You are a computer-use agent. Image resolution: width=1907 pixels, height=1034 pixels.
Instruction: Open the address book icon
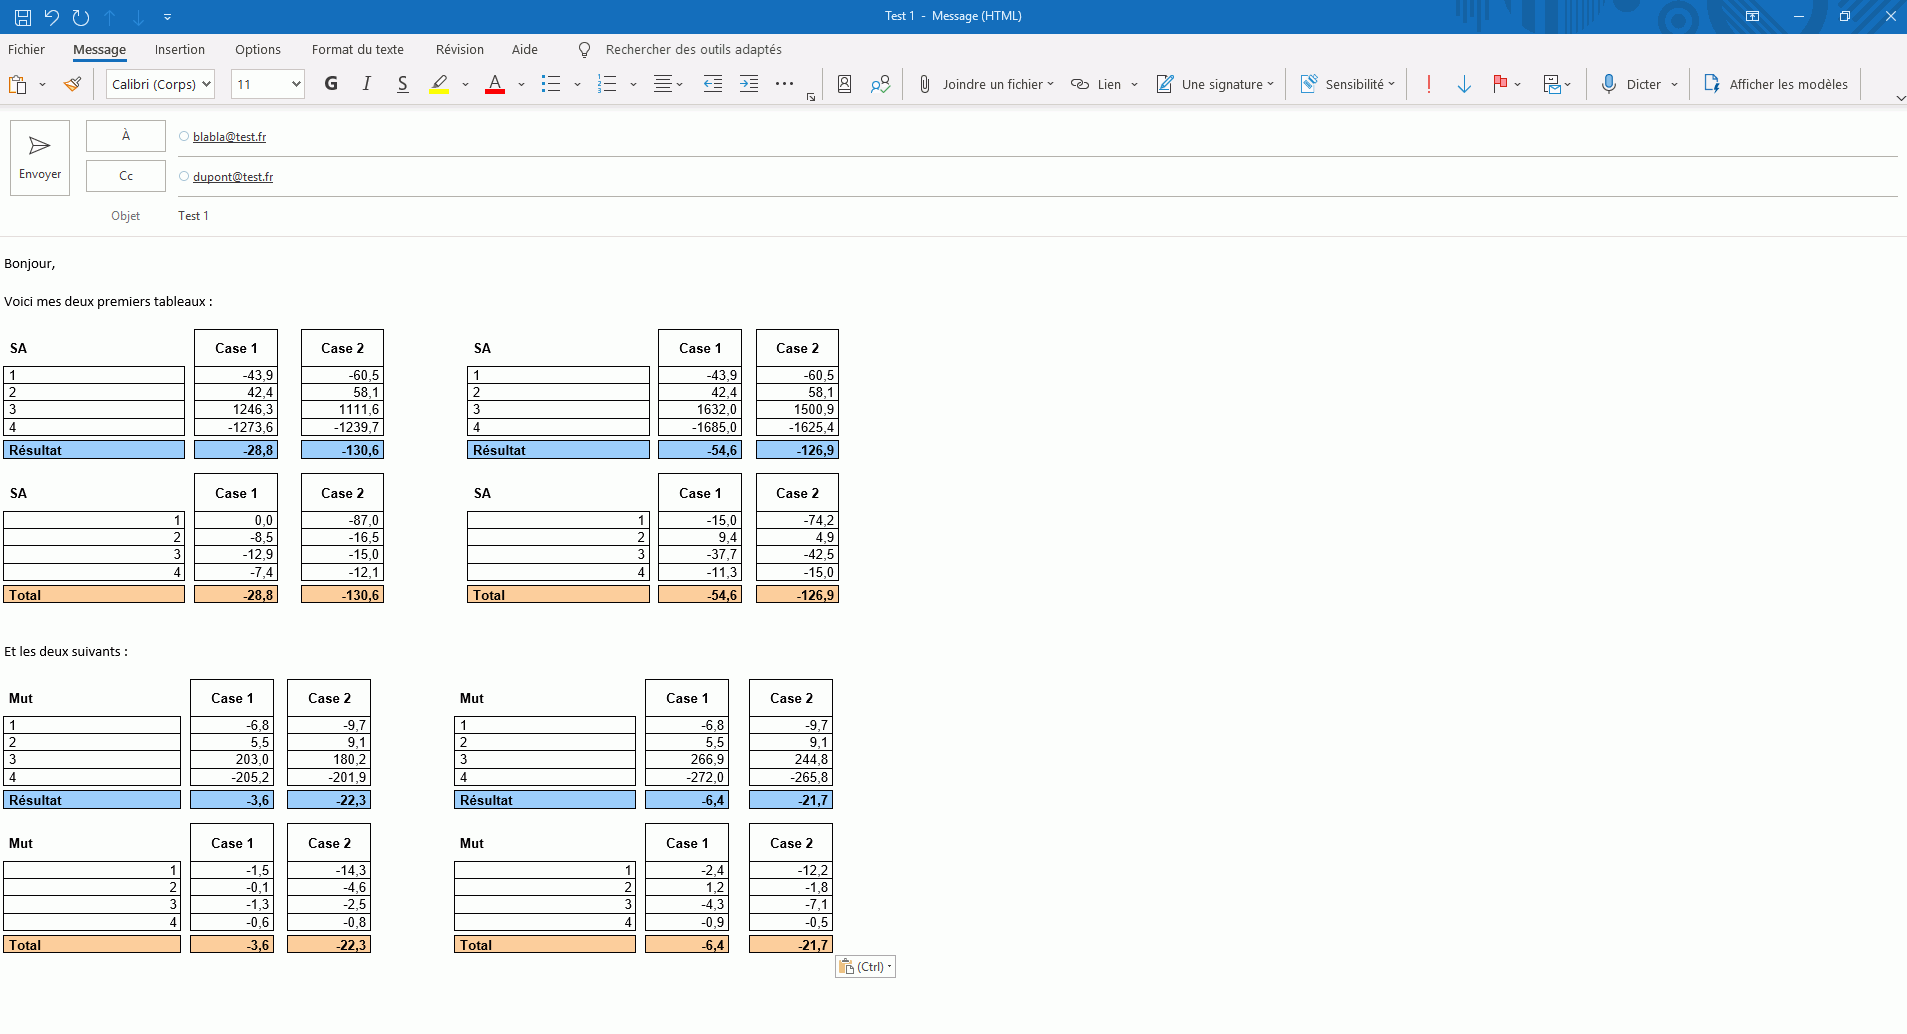[x=844, y=84]
